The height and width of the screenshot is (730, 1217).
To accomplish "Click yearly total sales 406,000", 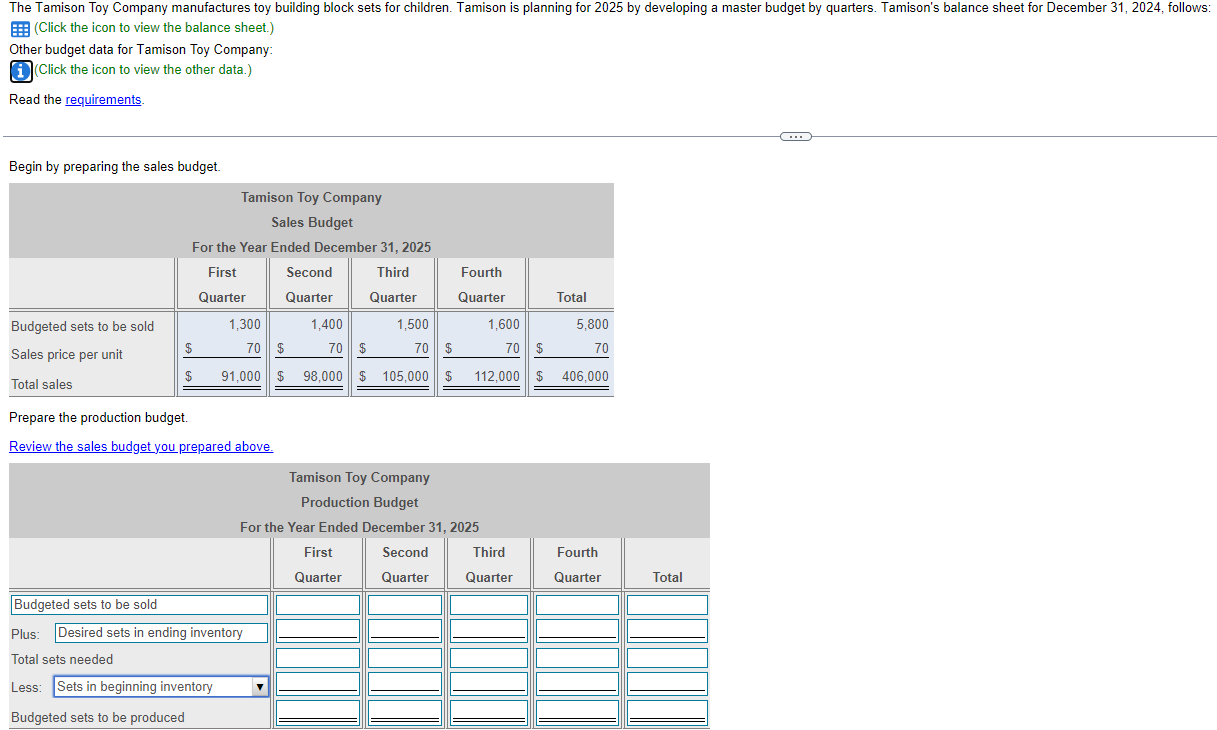I will coord(585,376).
